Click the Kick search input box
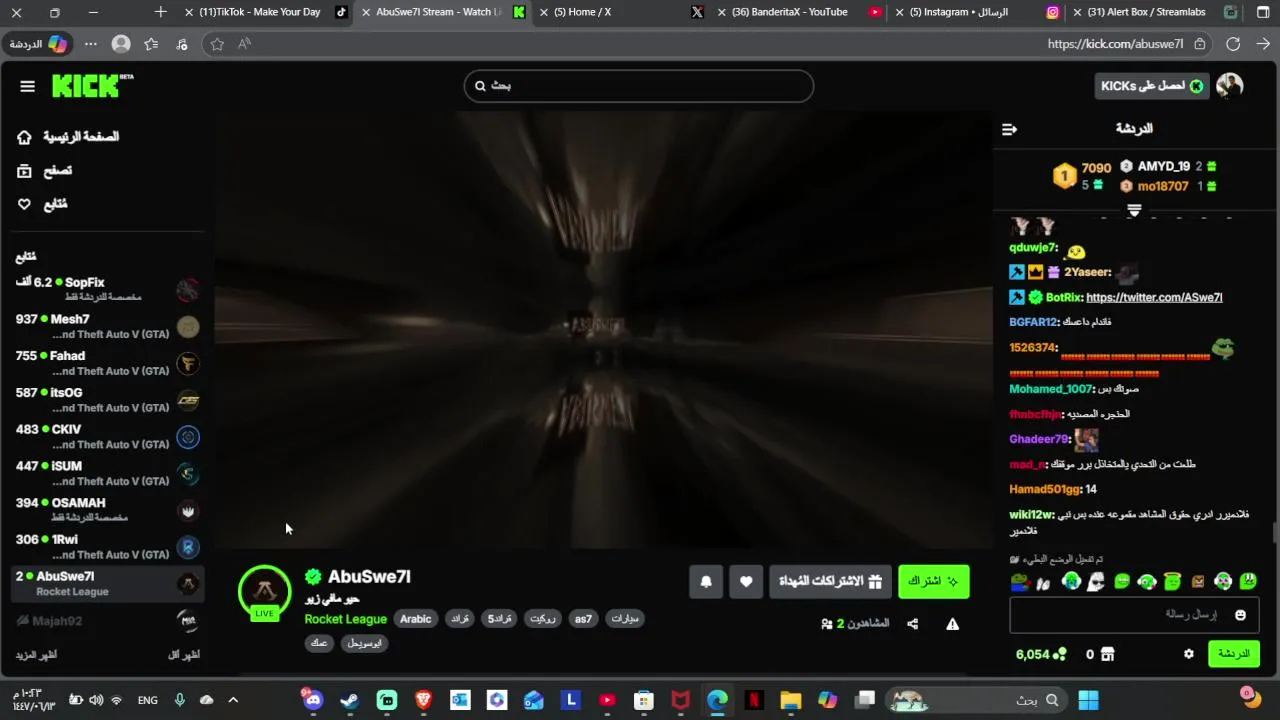1280x720 pixels. coord(639,86)
